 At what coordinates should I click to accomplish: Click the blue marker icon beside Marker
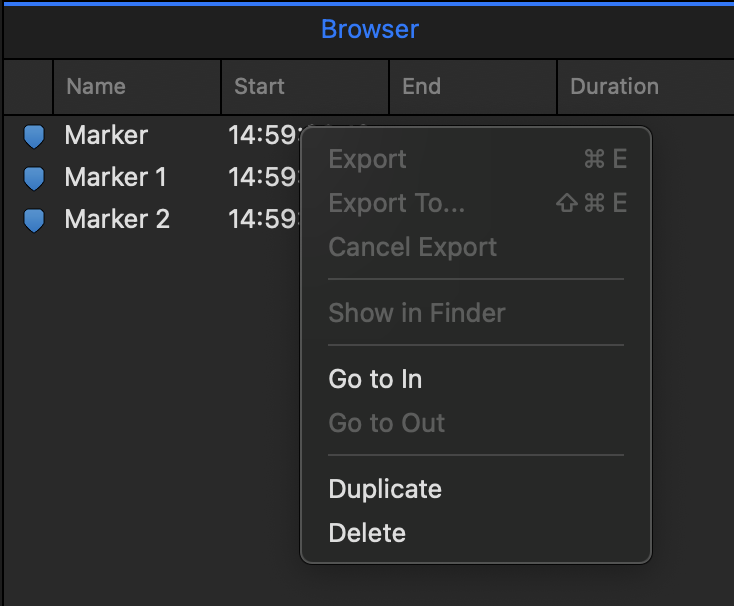click(34, 136)
